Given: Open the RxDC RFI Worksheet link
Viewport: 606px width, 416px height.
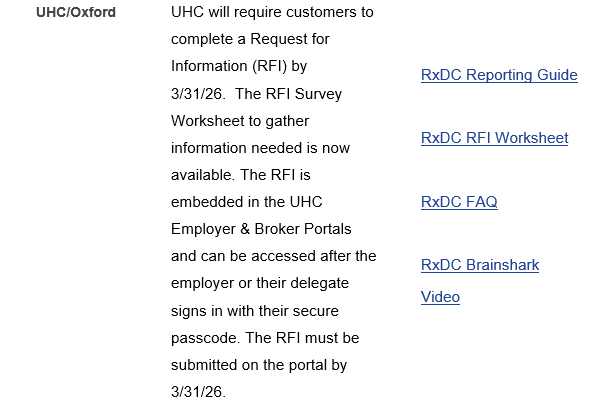Looking at the screenshot, I should (494, 138).
